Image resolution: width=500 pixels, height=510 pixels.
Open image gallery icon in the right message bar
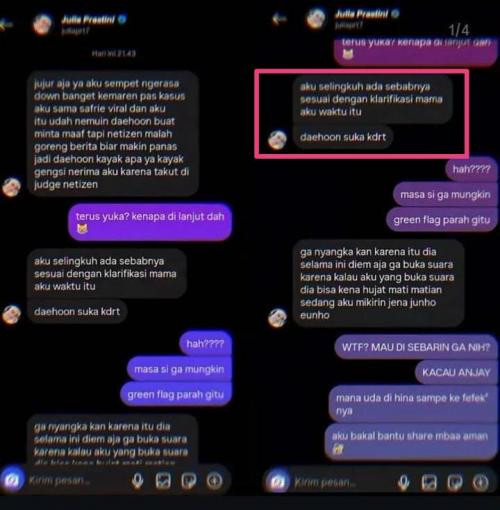[x=429, y=482]
